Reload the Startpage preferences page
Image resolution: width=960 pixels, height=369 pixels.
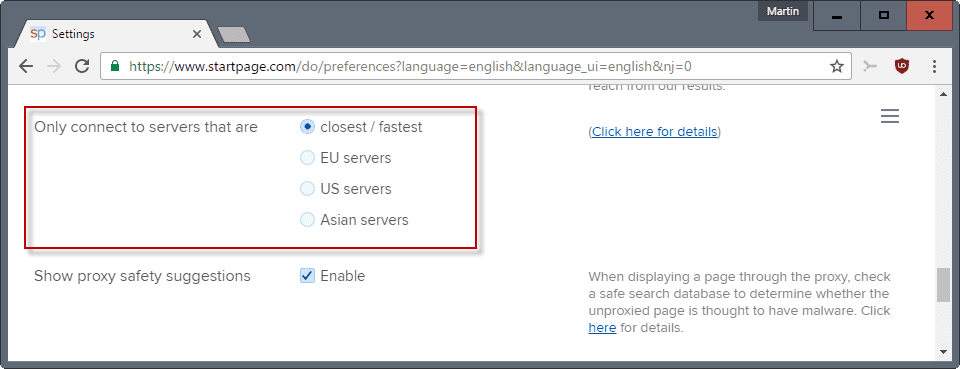83,66
